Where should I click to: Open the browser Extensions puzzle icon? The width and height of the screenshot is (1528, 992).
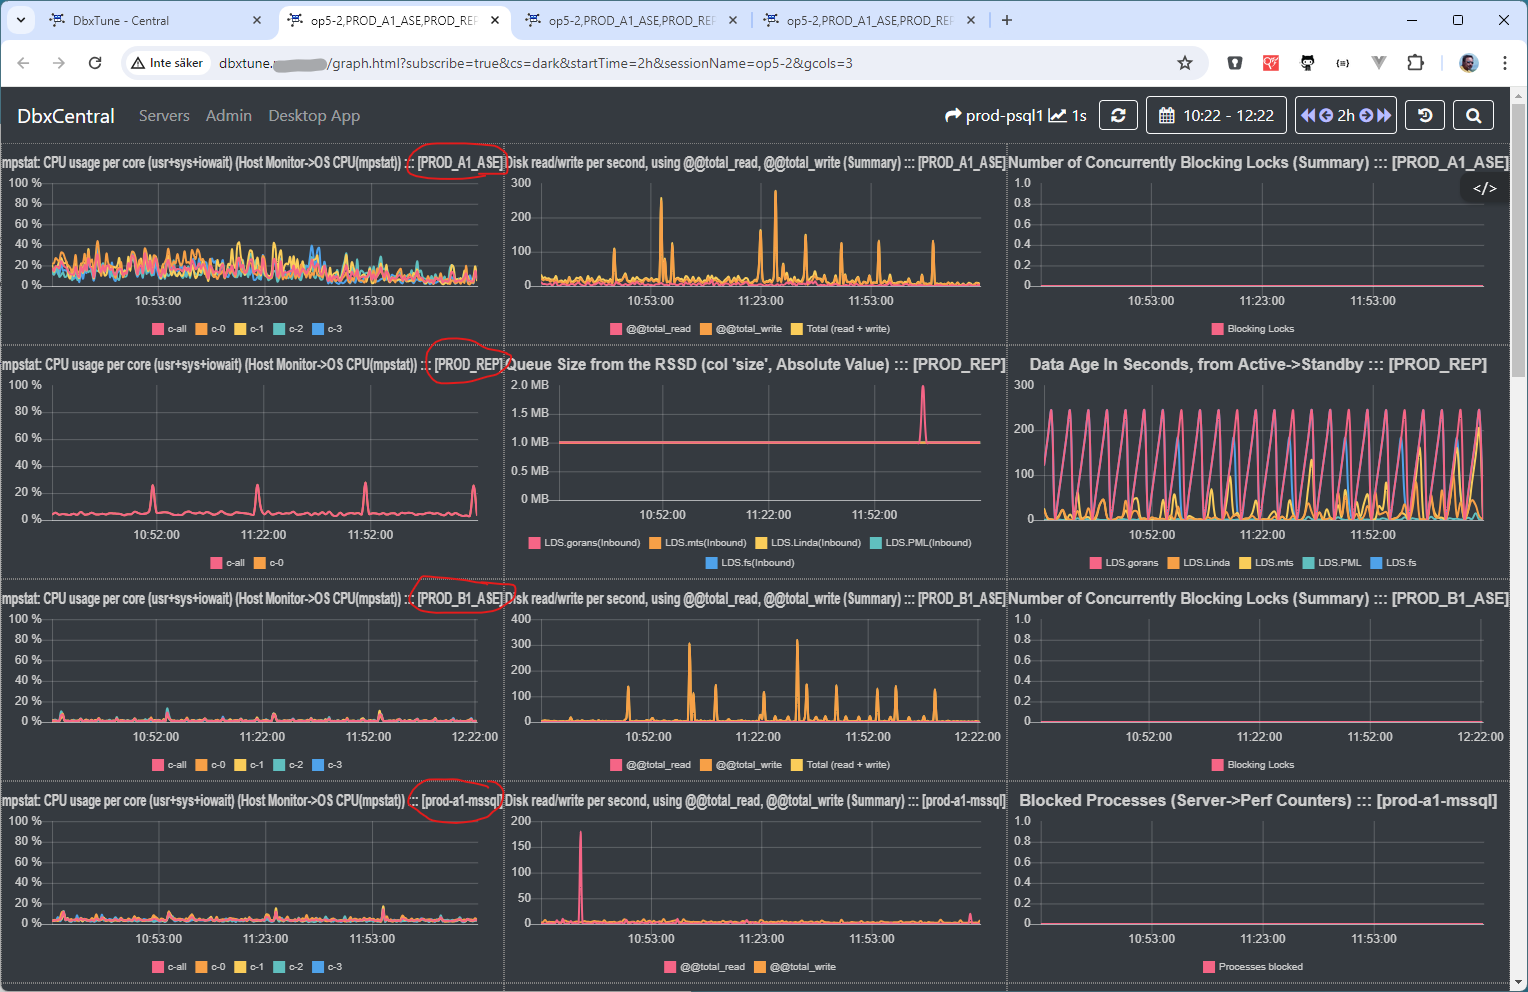1415,63
